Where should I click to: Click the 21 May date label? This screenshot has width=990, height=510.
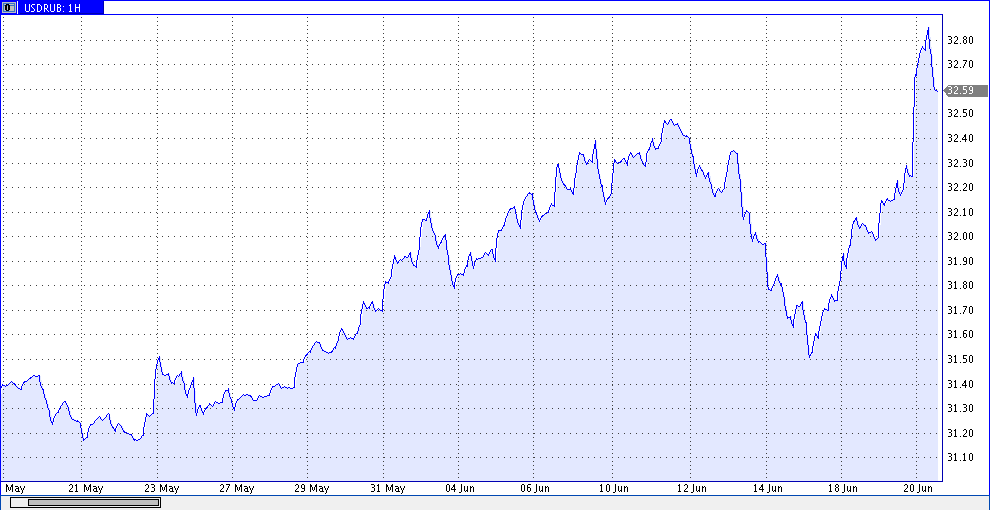85,489
